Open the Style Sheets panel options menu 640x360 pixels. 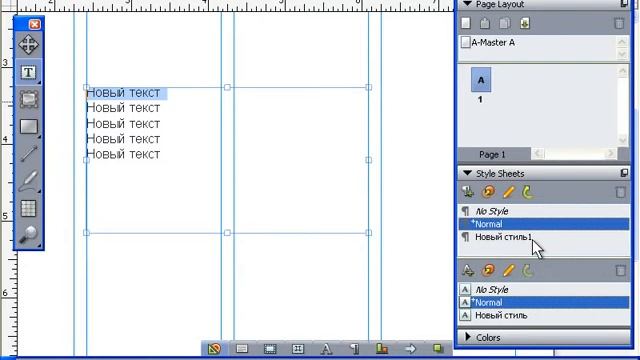coord(624,173)
